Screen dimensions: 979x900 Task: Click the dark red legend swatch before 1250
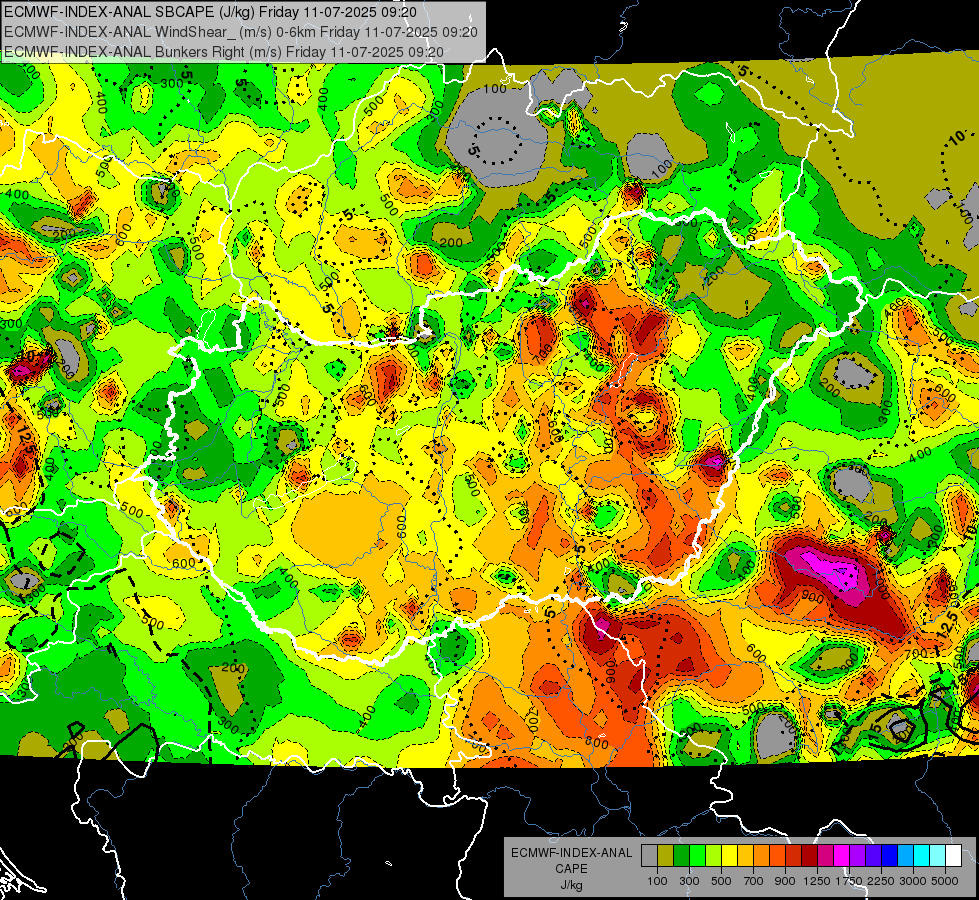(x=809, y=855)
